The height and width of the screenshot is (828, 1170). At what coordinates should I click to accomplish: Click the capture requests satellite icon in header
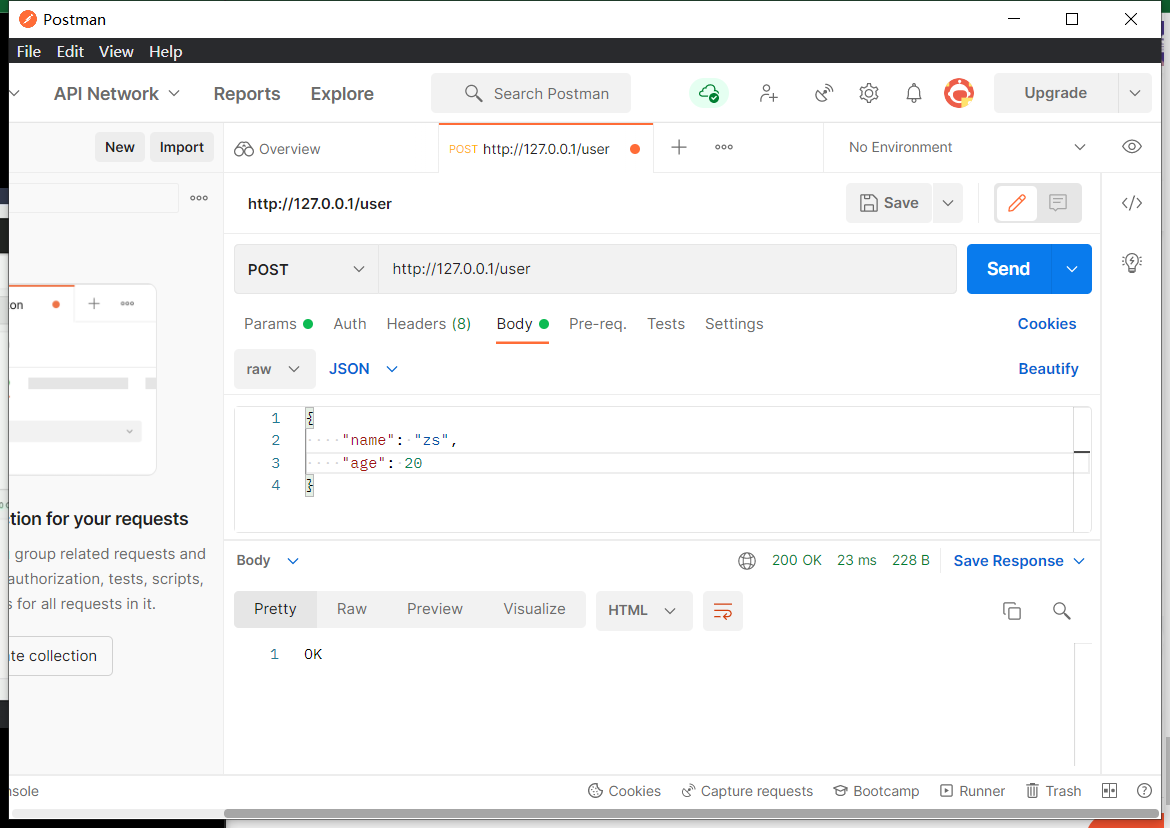pyautogui.click(x=824, y=93)
